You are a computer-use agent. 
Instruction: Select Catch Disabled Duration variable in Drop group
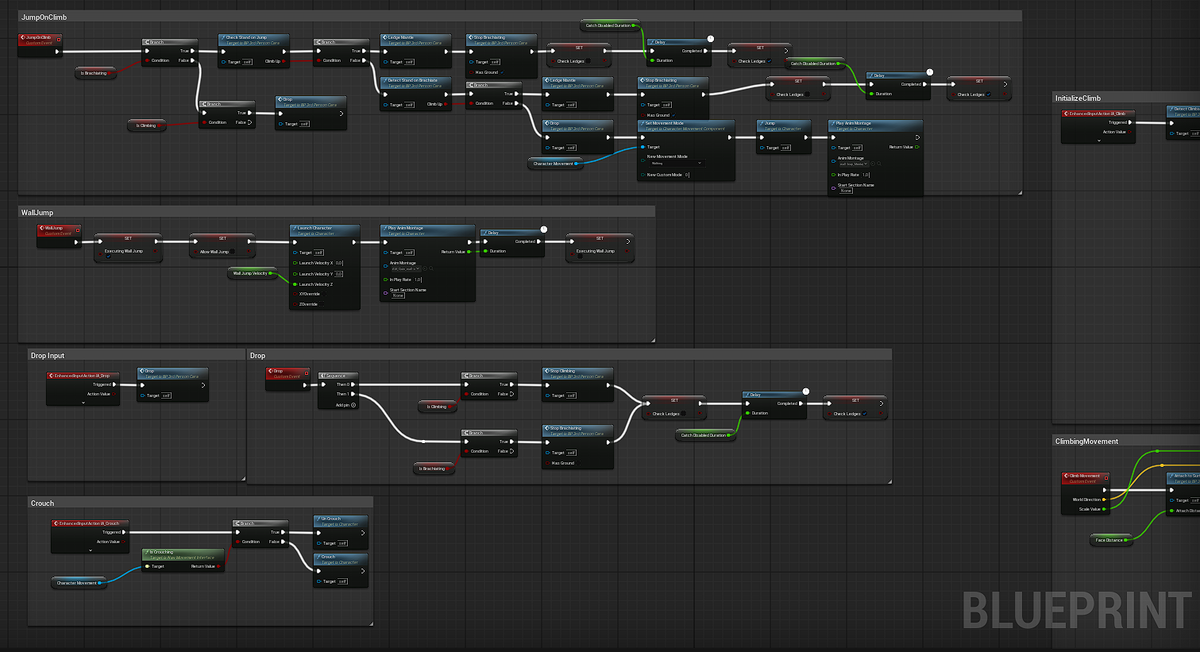[x=706, y=435]
